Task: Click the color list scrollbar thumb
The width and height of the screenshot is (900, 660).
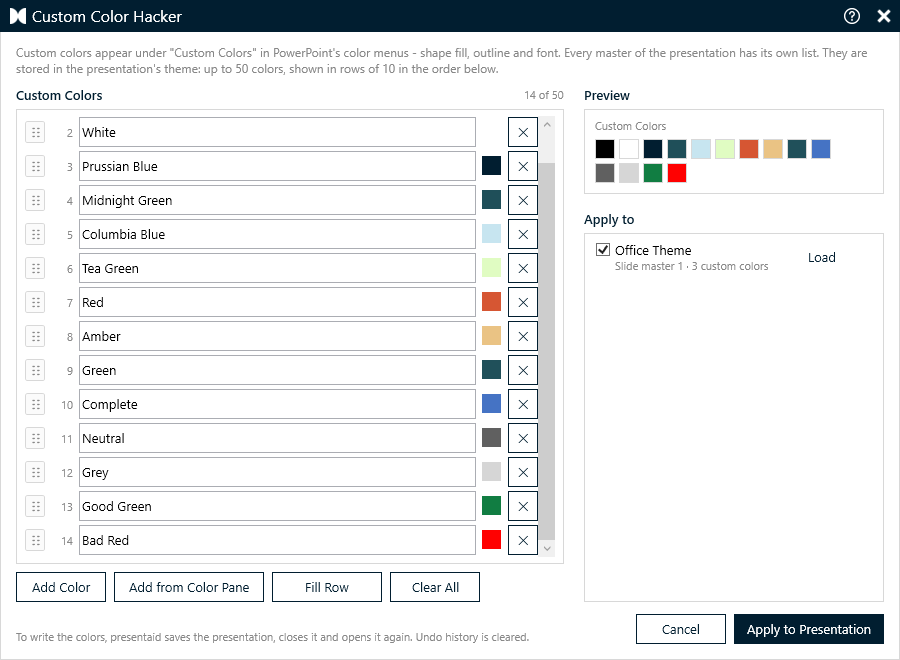Action: tap(547, 351)
